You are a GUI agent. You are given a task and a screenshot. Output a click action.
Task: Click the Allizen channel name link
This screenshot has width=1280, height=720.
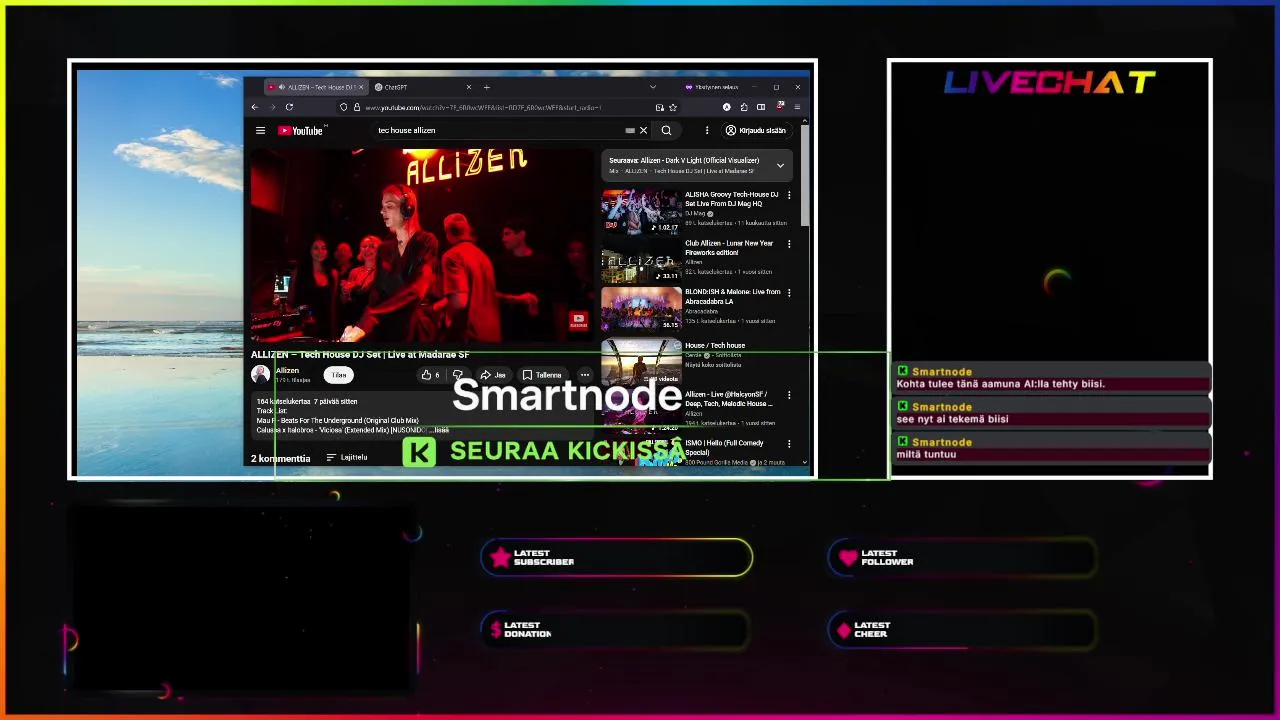[x=287, y=370]
